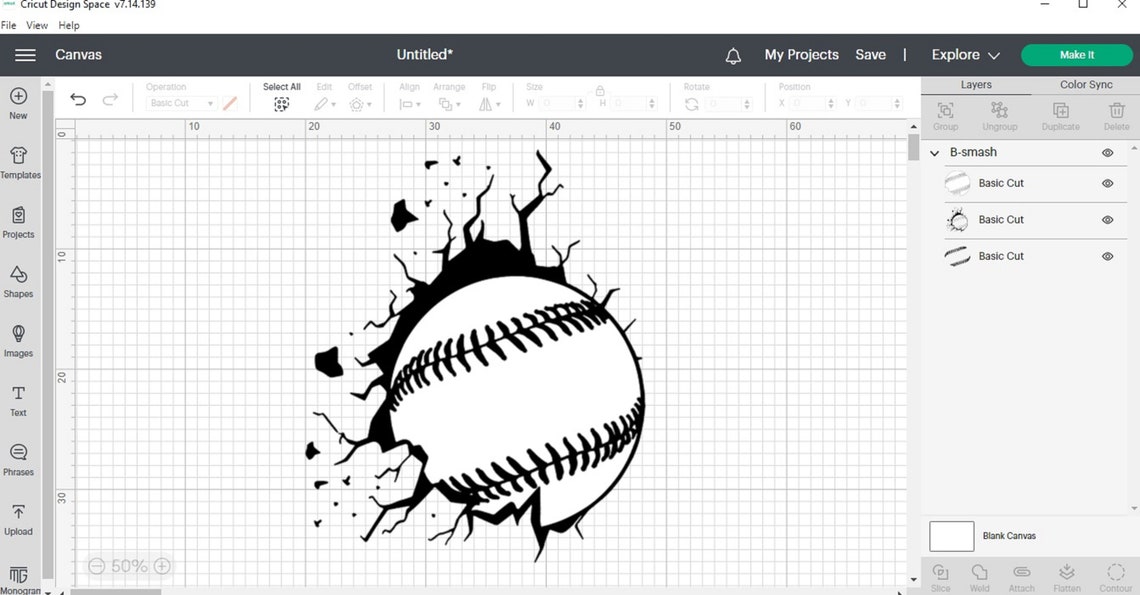1140x595 pixels.
Task: Select the Contour tool
Action: 1115,574
